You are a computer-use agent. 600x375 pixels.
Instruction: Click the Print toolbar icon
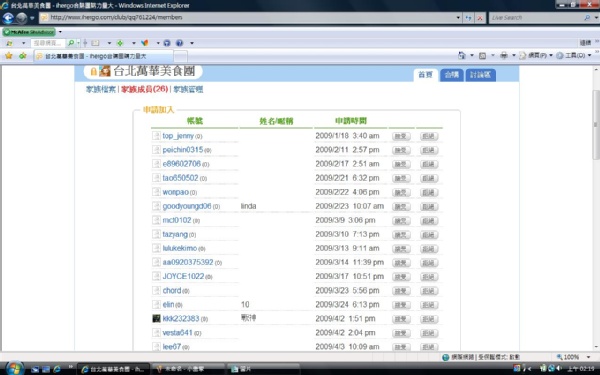[504, 55]
